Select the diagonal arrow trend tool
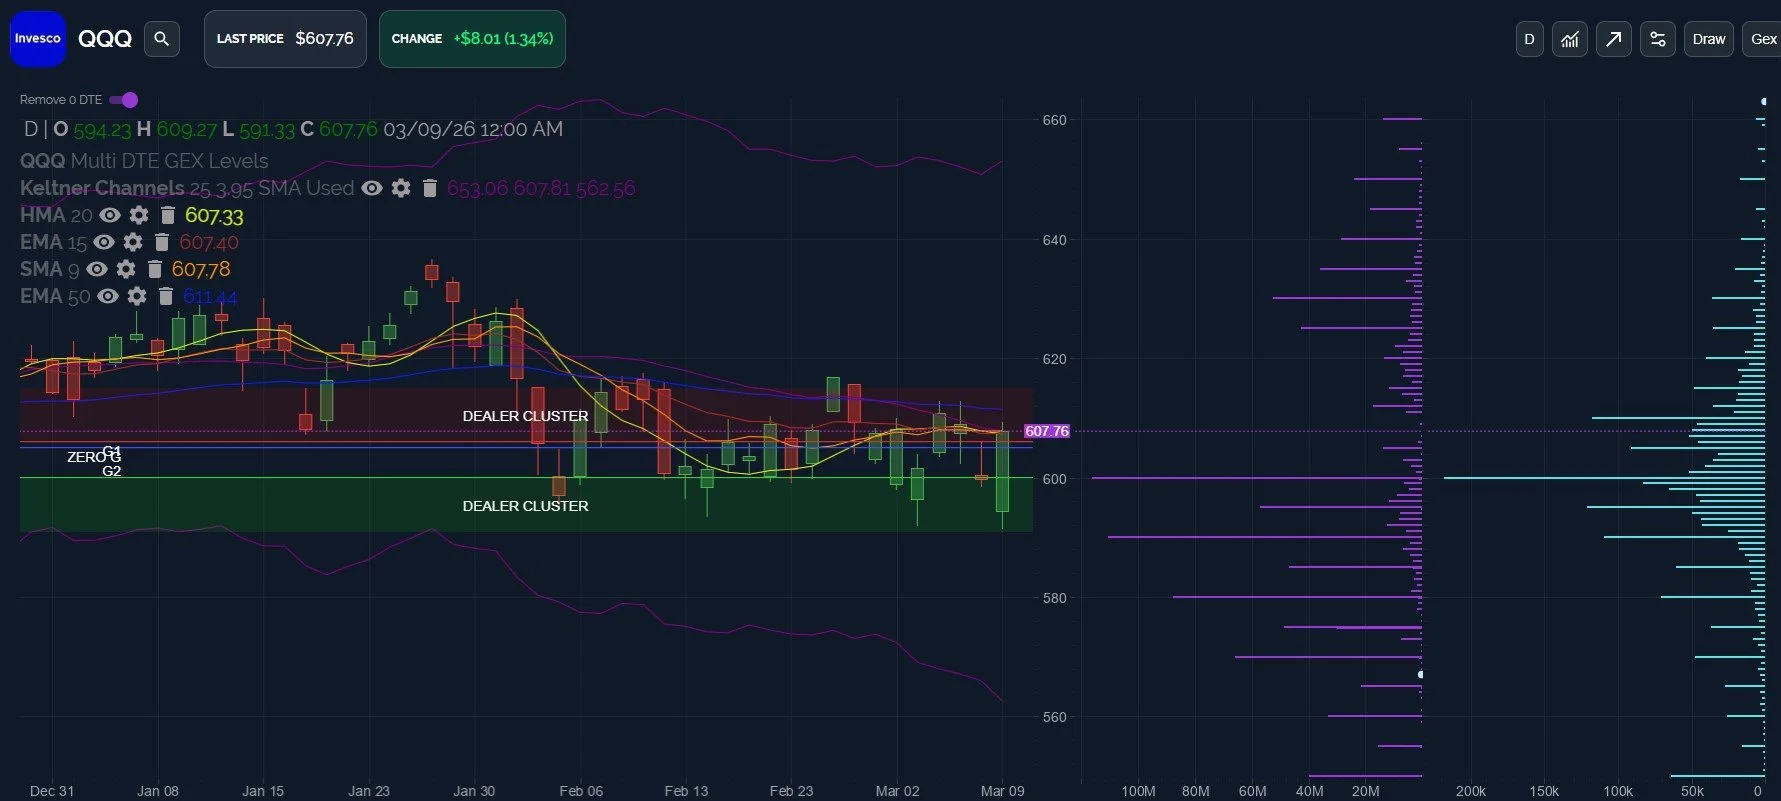Screen dimensions: 1781x801 click(x=1614, y=39)
